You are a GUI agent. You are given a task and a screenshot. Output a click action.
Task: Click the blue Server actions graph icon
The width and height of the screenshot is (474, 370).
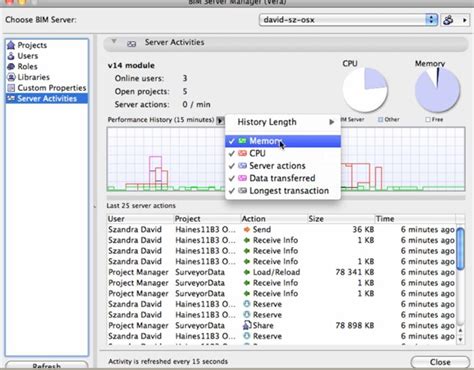coord(242,166)
